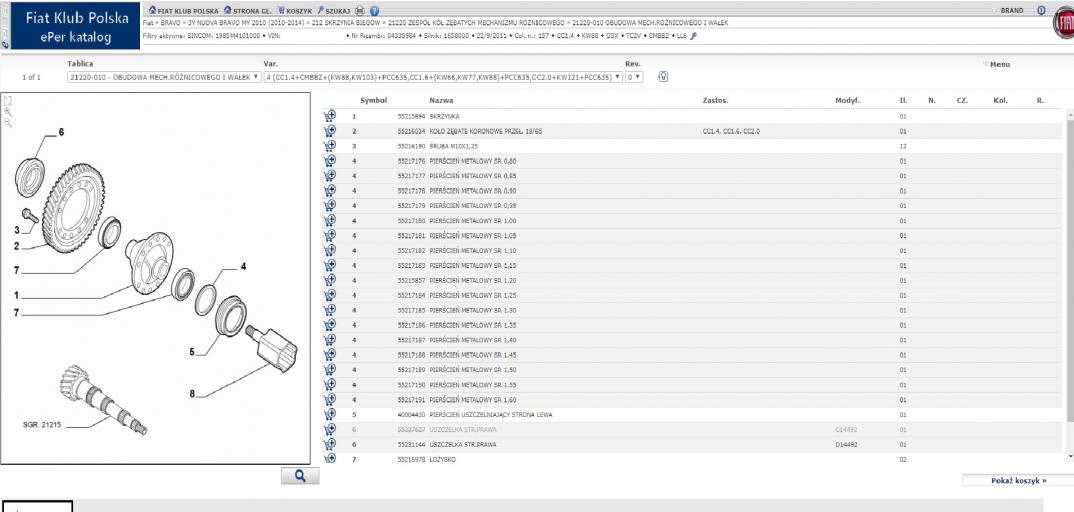The height and width of the screenshot is (512, 1074).
Task: Select part number 55216024
Action: (x=412, y=131)
